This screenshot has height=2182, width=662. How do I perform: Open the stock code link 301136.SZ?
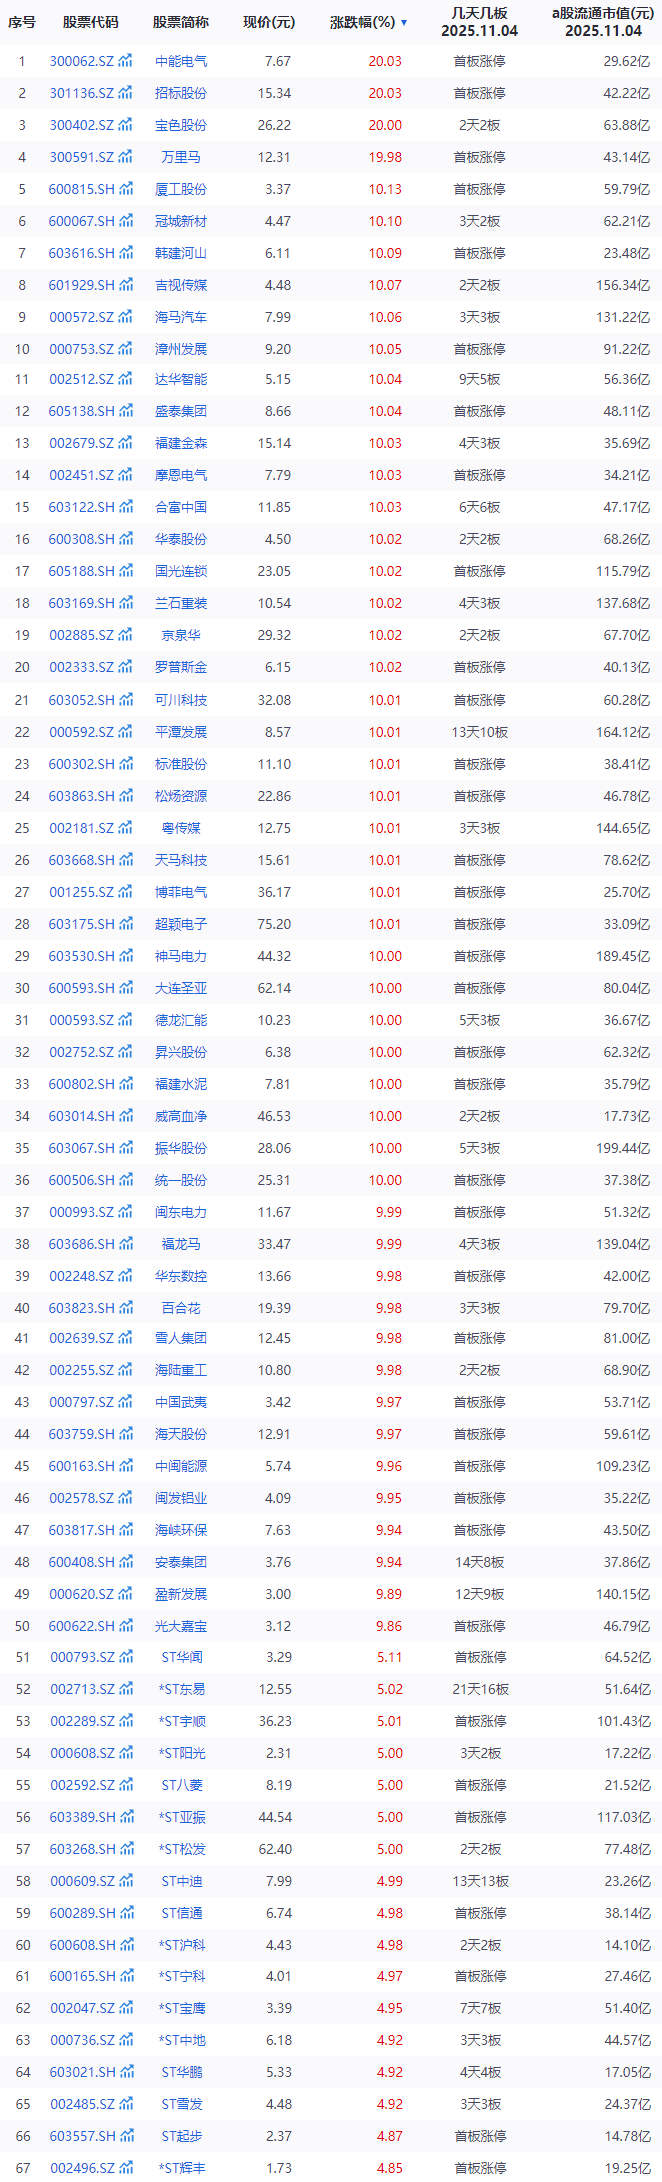click(82, 93)
